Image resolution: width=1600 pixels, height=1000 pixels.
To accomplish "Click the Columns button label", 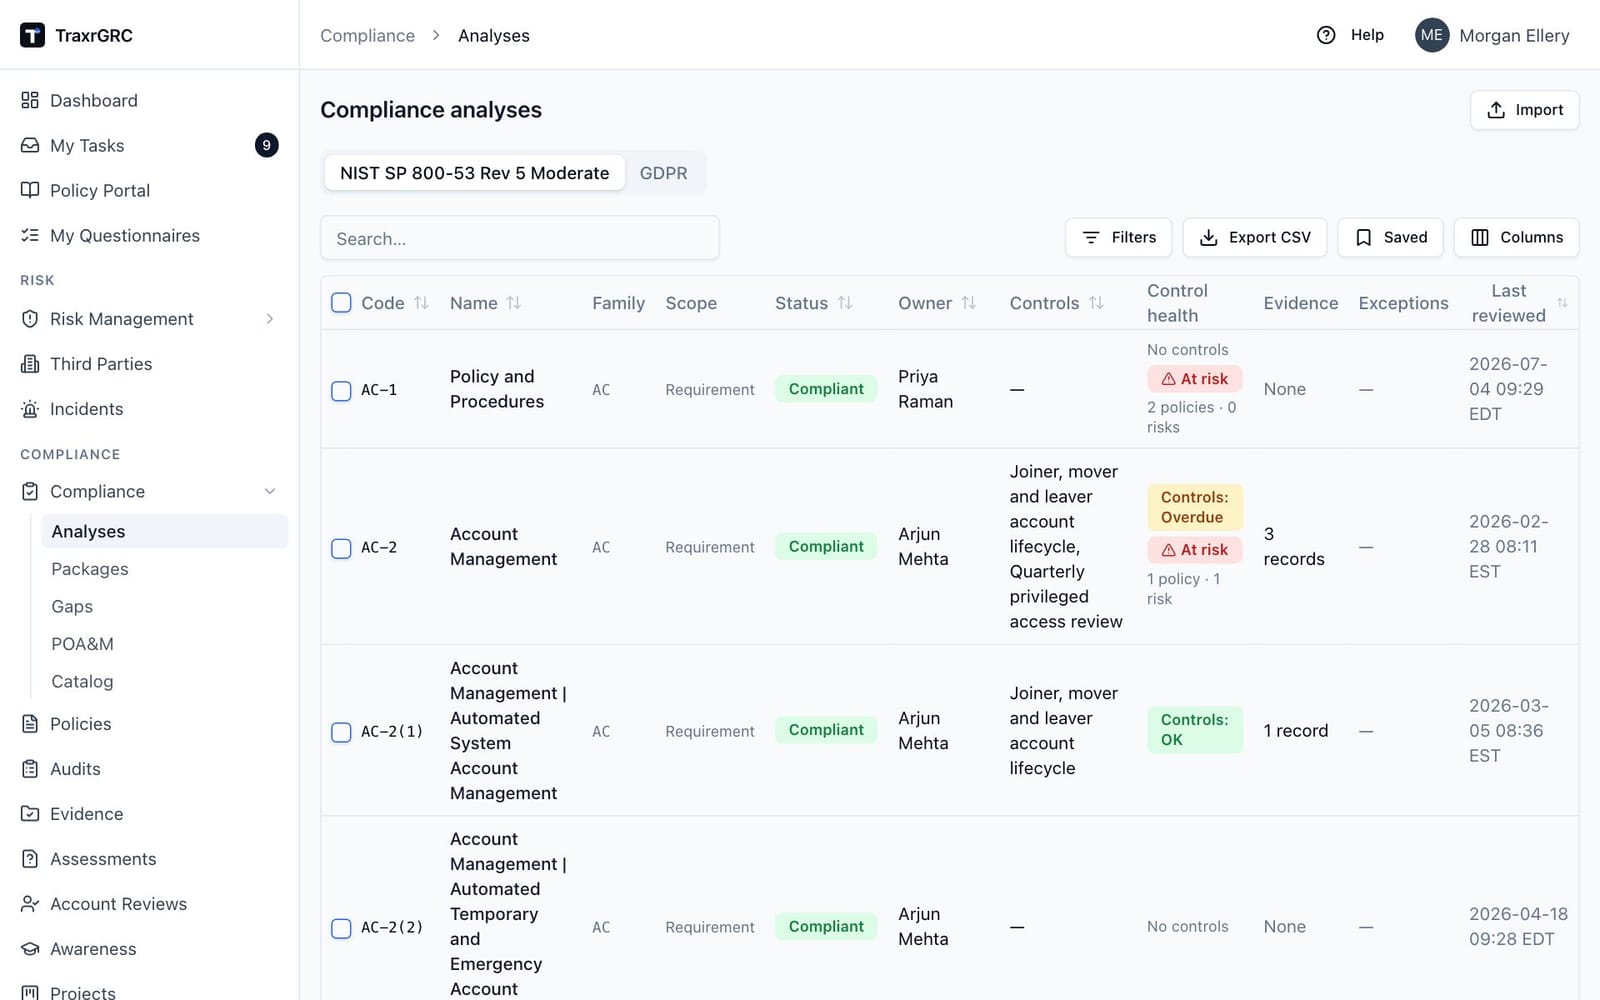I will coord(1531,237).
